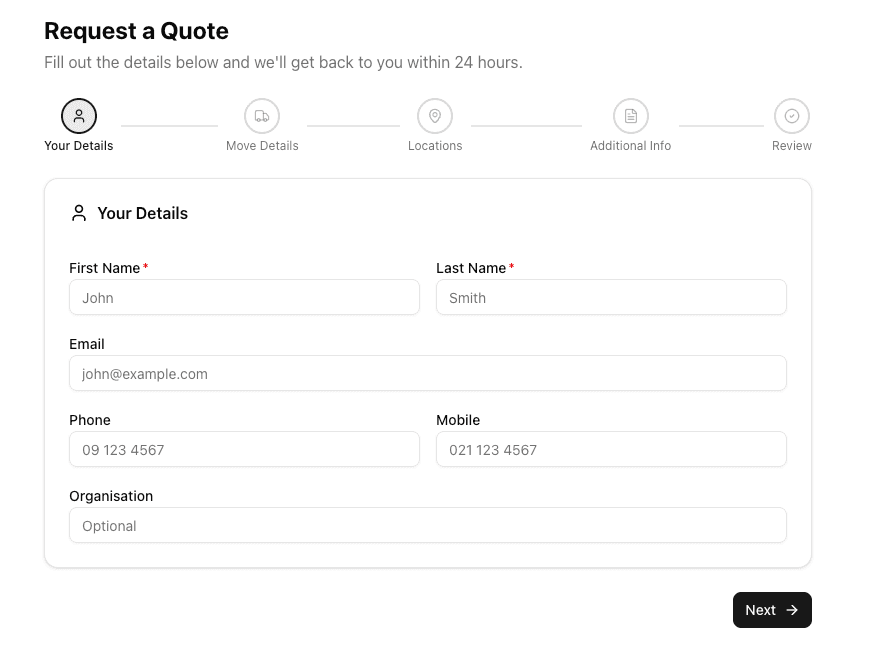Click the Phone input field
The image size is (878, 658).
(244, 449)
